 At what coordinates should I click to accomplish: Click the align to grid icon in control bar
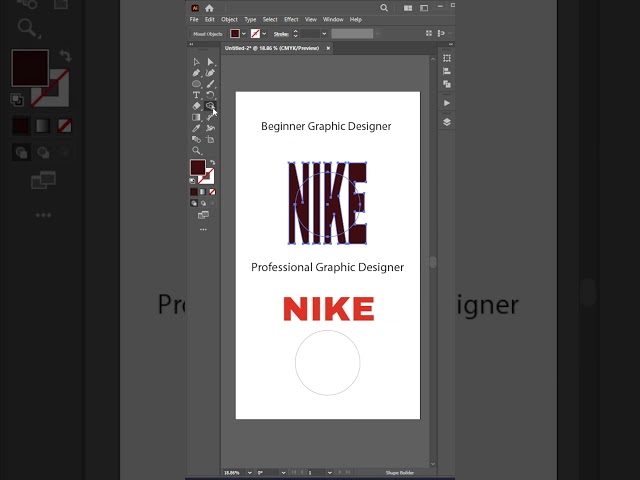coord(429,33)
